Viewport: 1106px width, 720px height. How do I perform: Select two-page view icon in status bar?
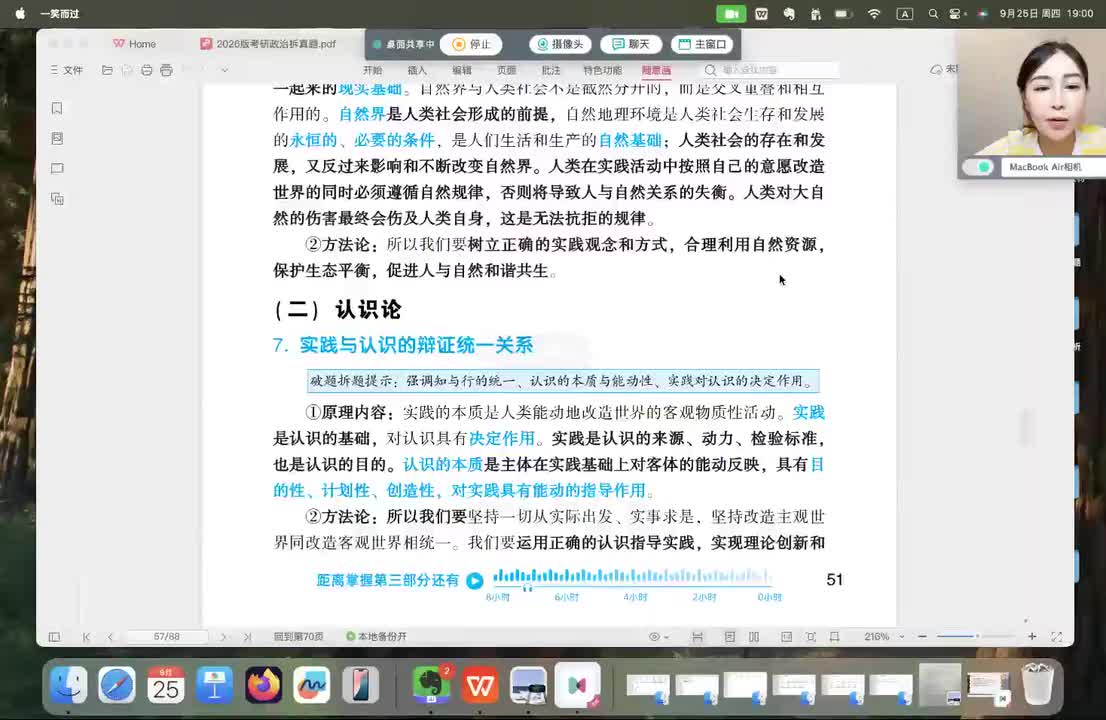754,637
